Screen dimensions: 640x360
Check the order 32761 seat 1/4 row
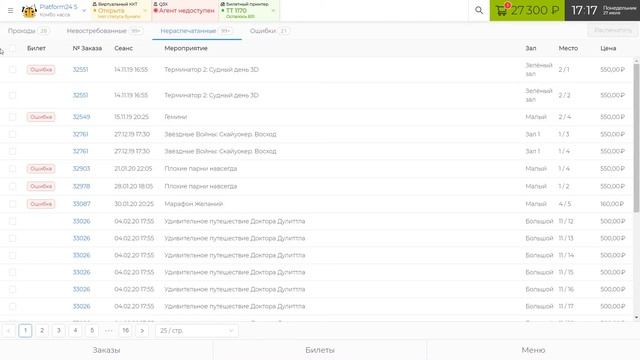click(13, 151)
